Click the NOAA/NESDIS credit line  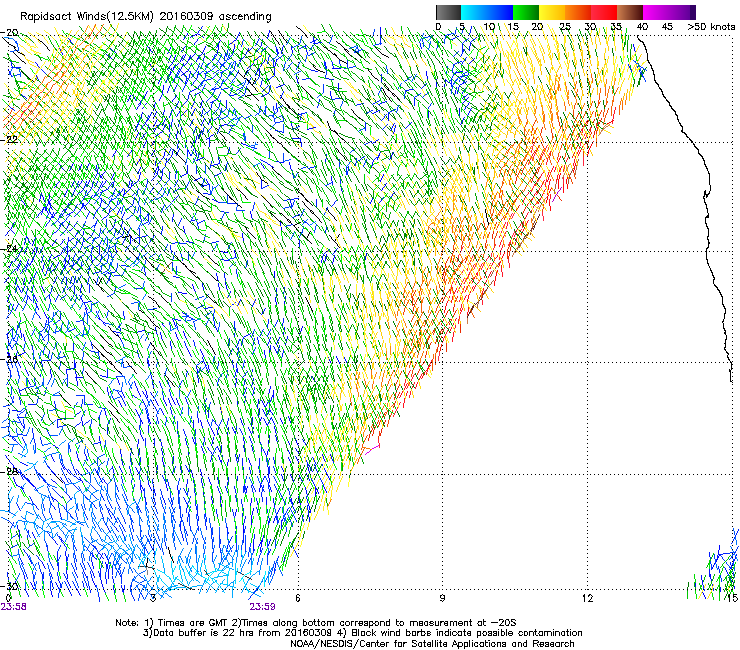click(432, 644)
